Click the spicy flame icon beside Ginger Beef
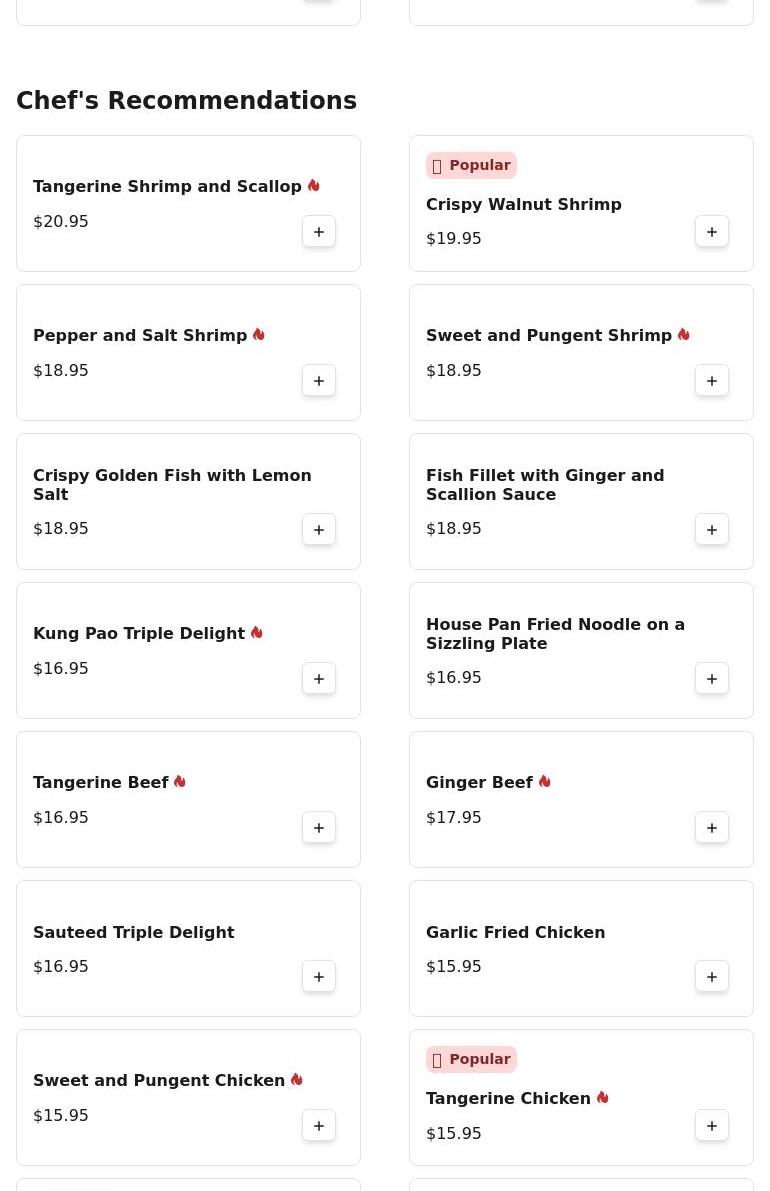The image size is (770, 1191). 545,782
